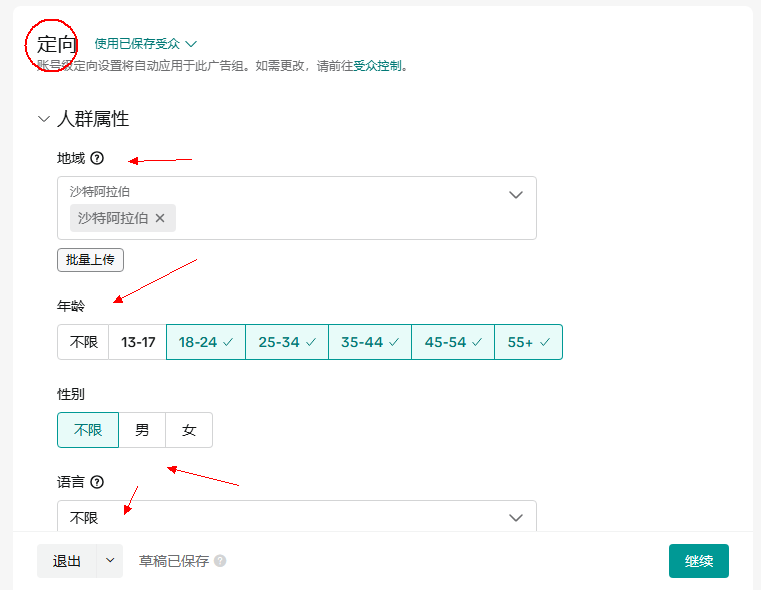The width and height of the screenshot is (761, 590).
Task: Click the help icon beside 草稿已保存
Action: (x=220, y=561)
